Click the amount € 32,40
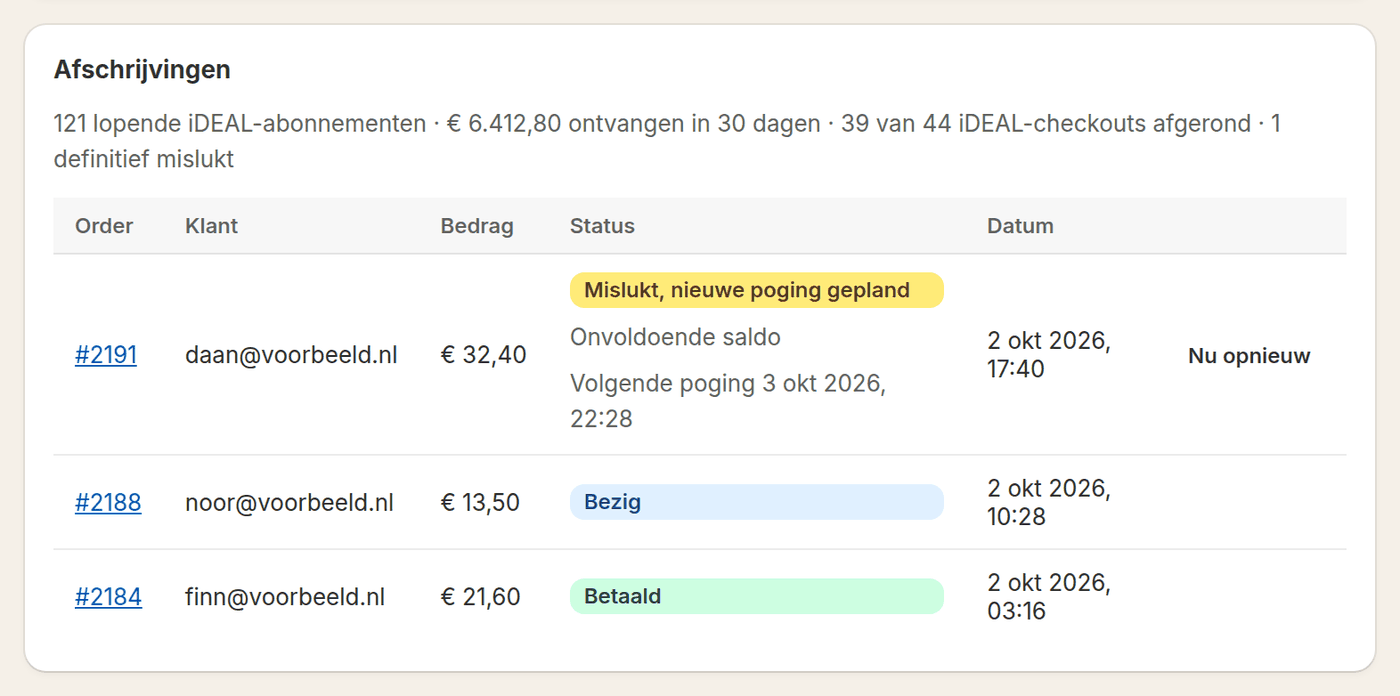 [x=483, y=355]
